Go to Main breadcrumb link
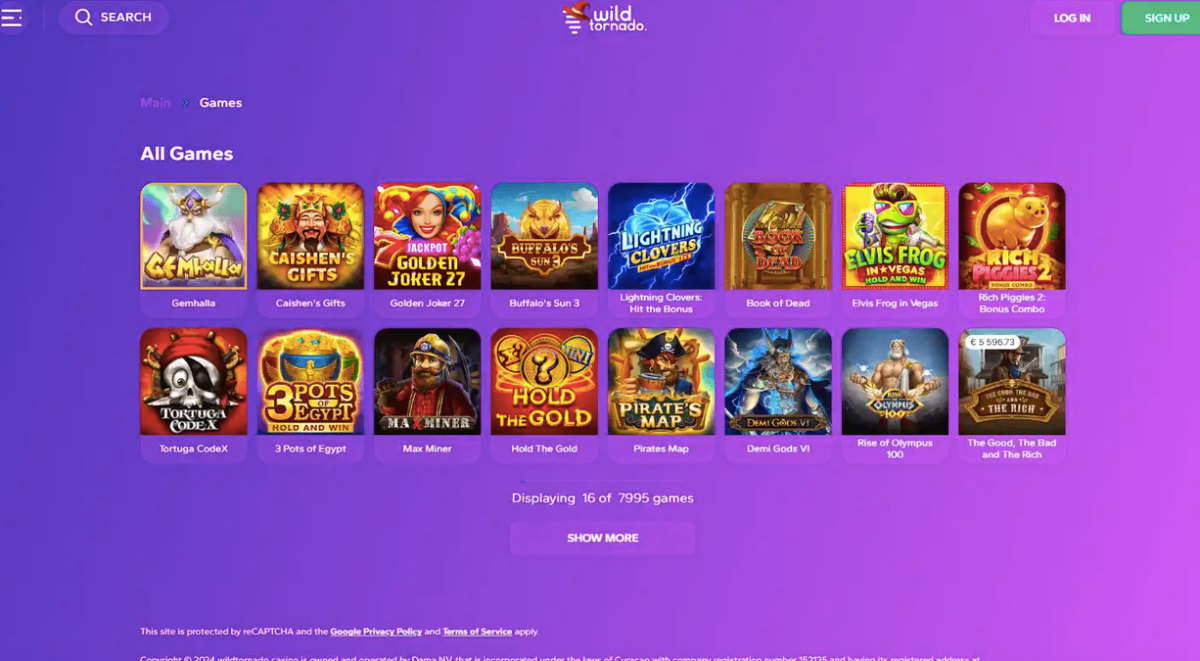The image size is (1200, 661). [x=155, y=103]
